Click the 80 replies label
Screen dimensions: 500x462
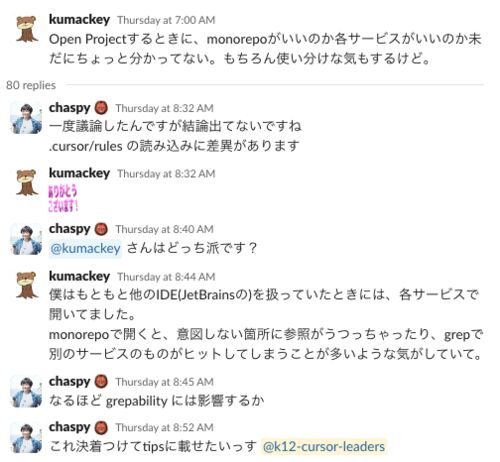pyautogui.click(x=31, y=85)
